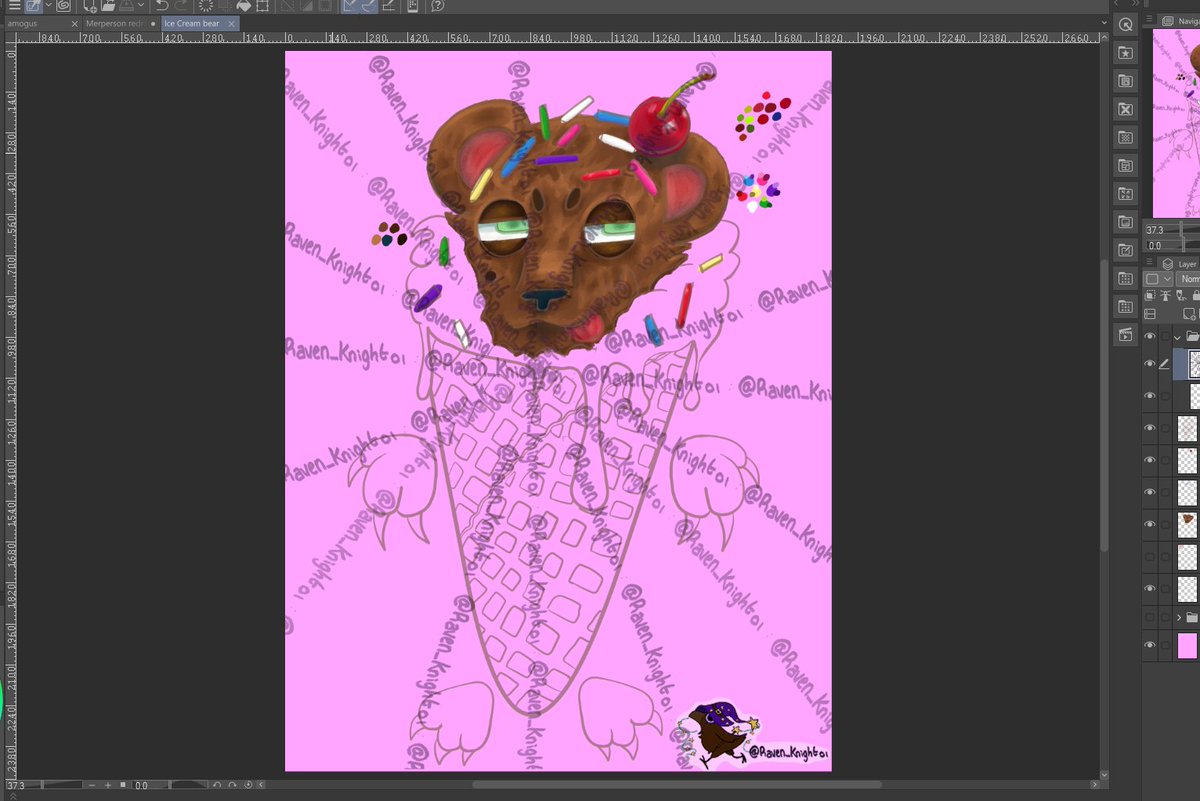Viewport: 1200px width, 801px height.
Task: Click the zoom in plus in status bar
Action: 108,786
